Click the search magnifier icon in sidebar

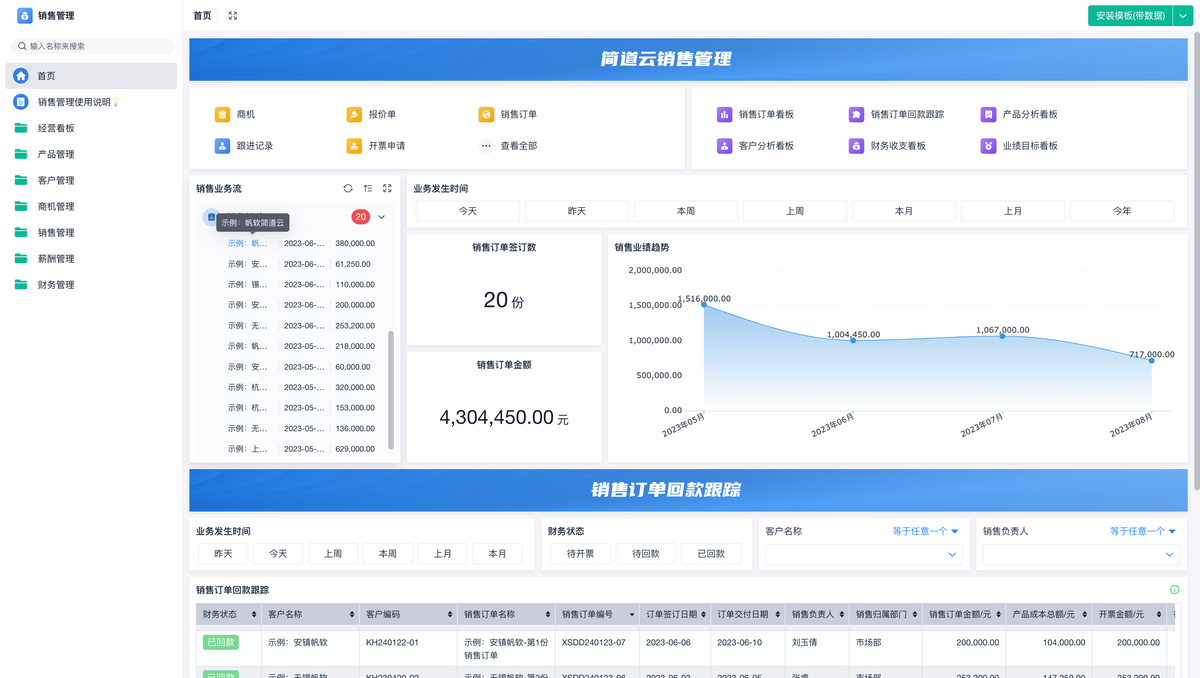point(22,46)
